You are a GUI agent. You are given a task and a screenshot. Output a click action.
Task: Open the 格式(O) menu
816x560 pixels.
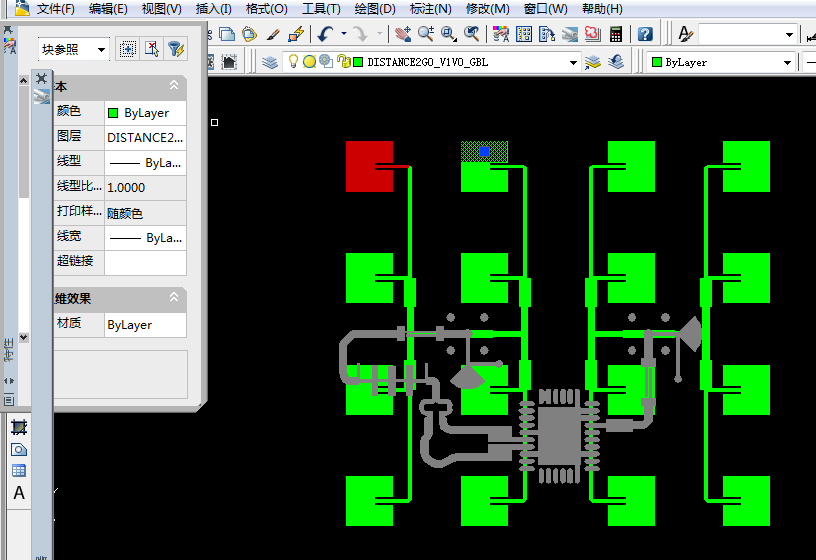(x=266, y=9)
